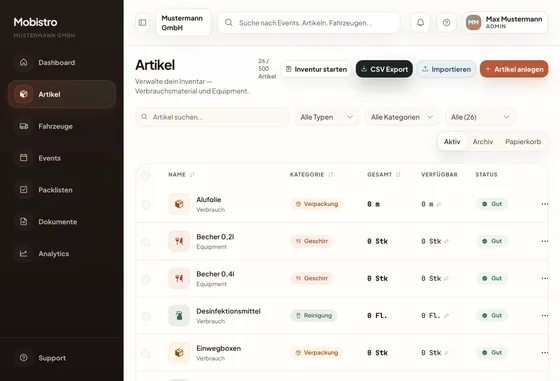The image size is (560, 381).
Task: Open Events in sidebar
Action: coord(62,158)
